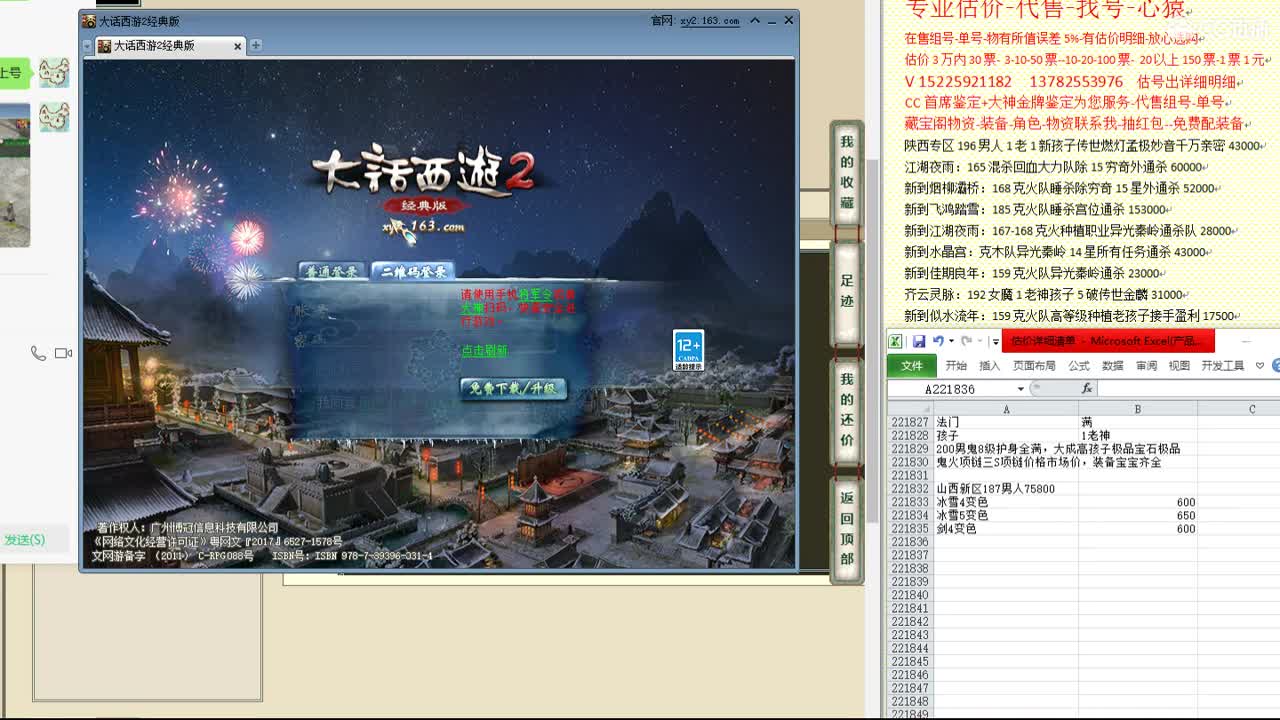Select cell starting with 鬼火项链三S项链
This screenshot has height=720, width=1280.
[1006, 462]
